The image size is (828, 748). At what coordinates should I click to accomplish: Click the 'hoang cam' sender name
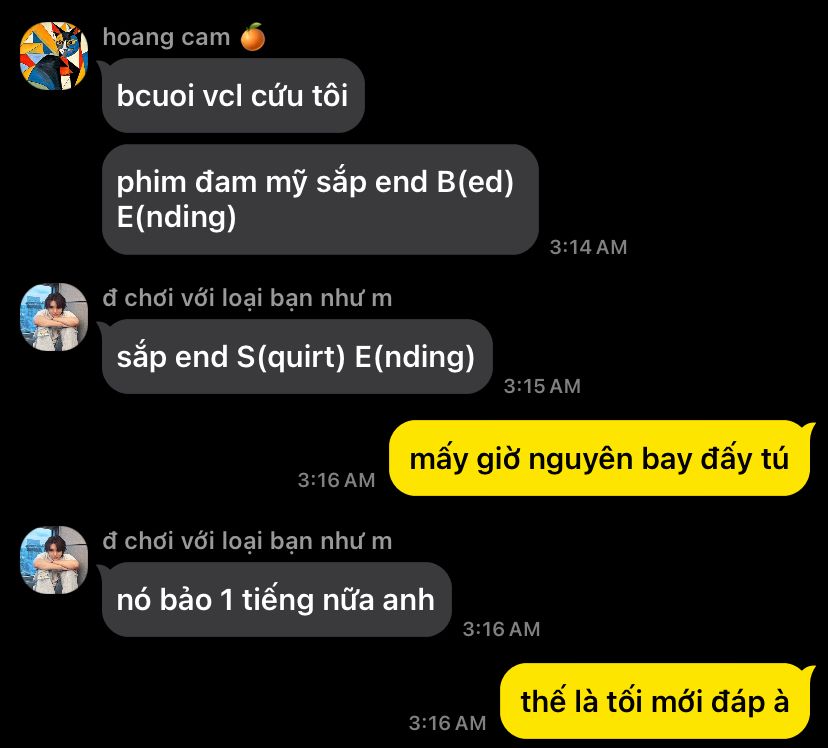166,37
